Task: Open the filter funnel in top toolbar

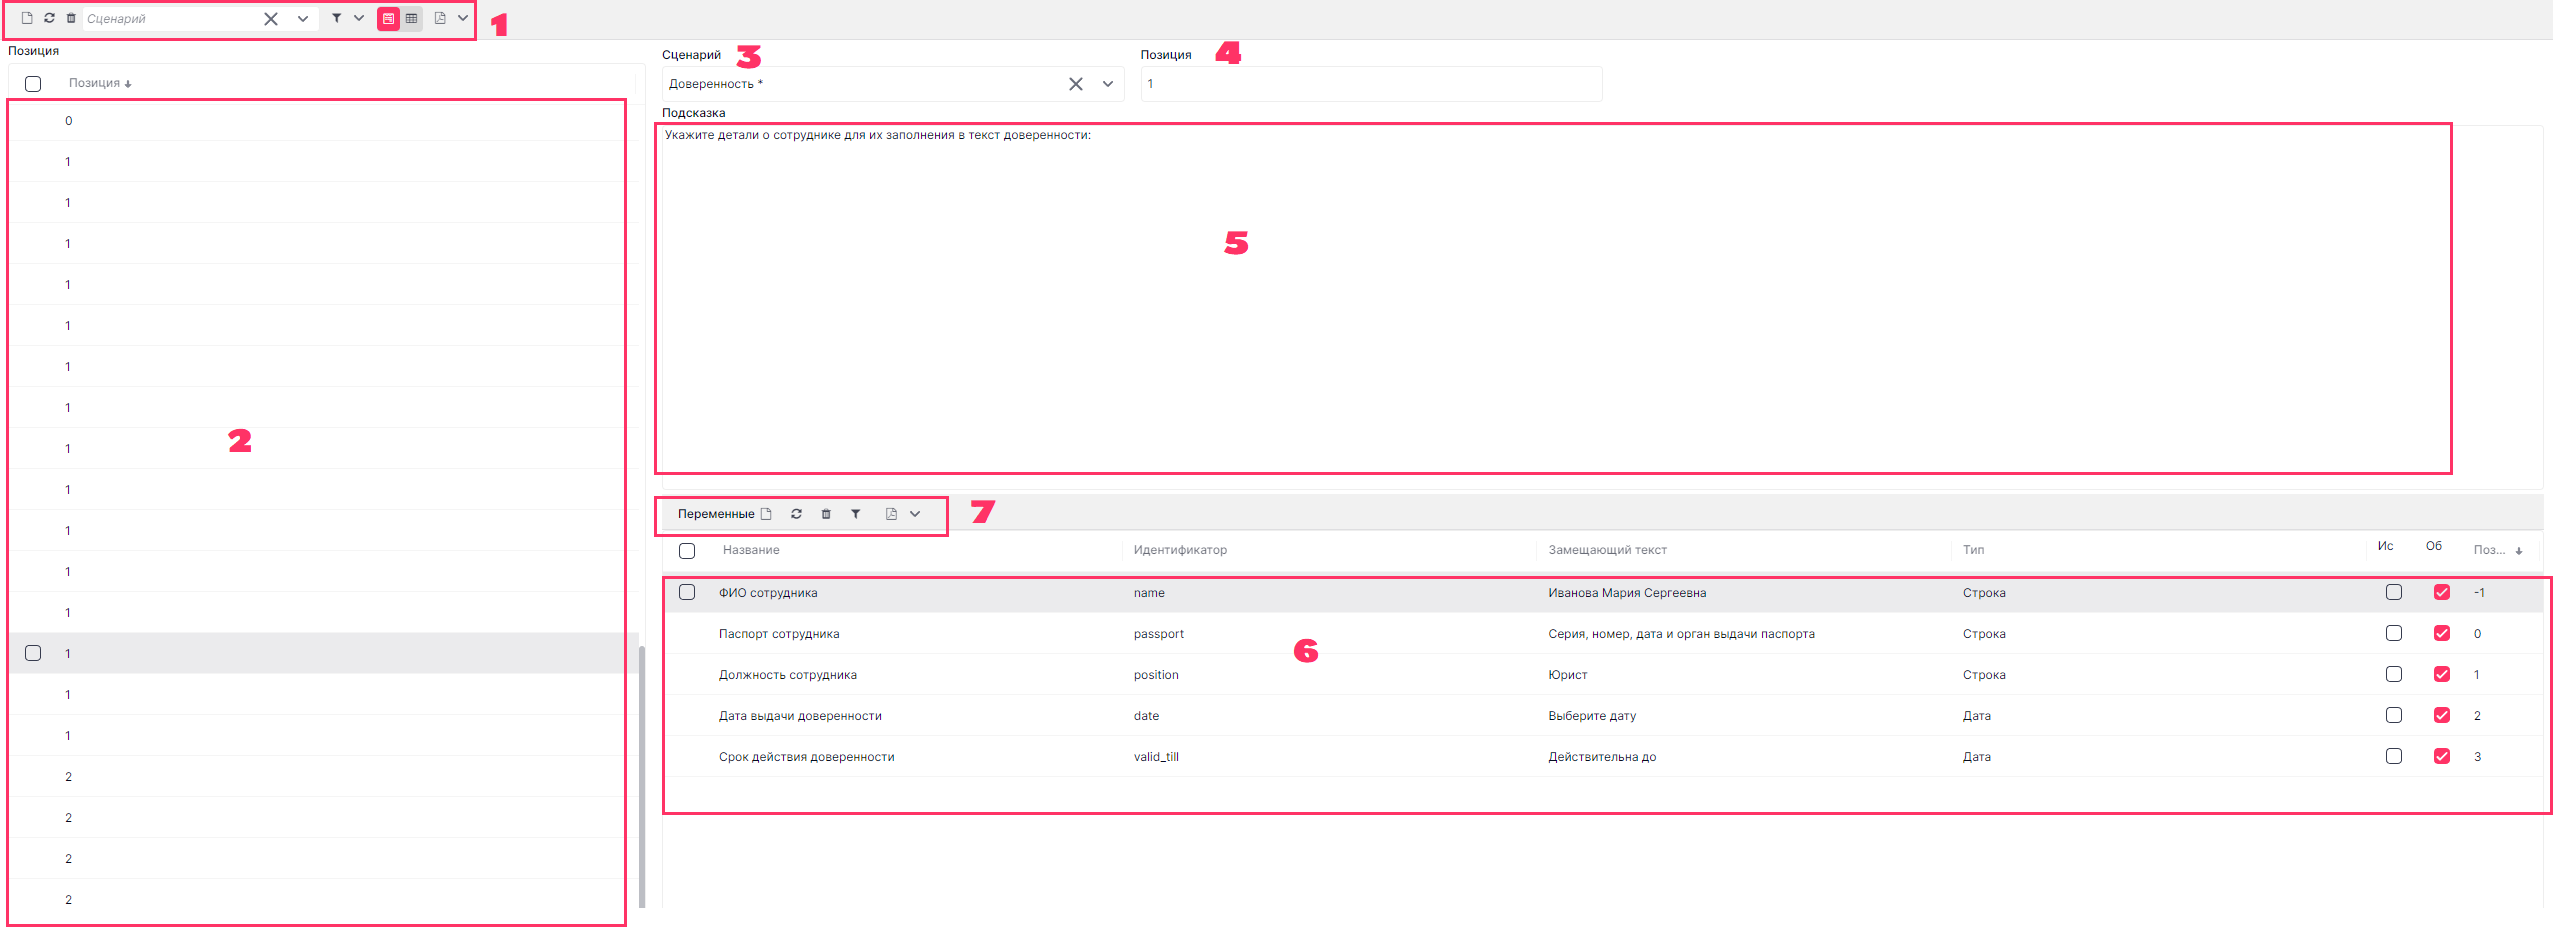Action: pyautogui.click(x=337, y=18)
